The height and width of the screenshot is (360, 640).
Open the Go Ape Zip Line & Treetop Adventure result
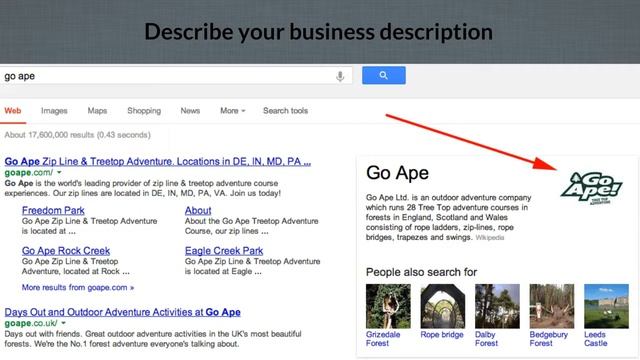click(158, 162)
